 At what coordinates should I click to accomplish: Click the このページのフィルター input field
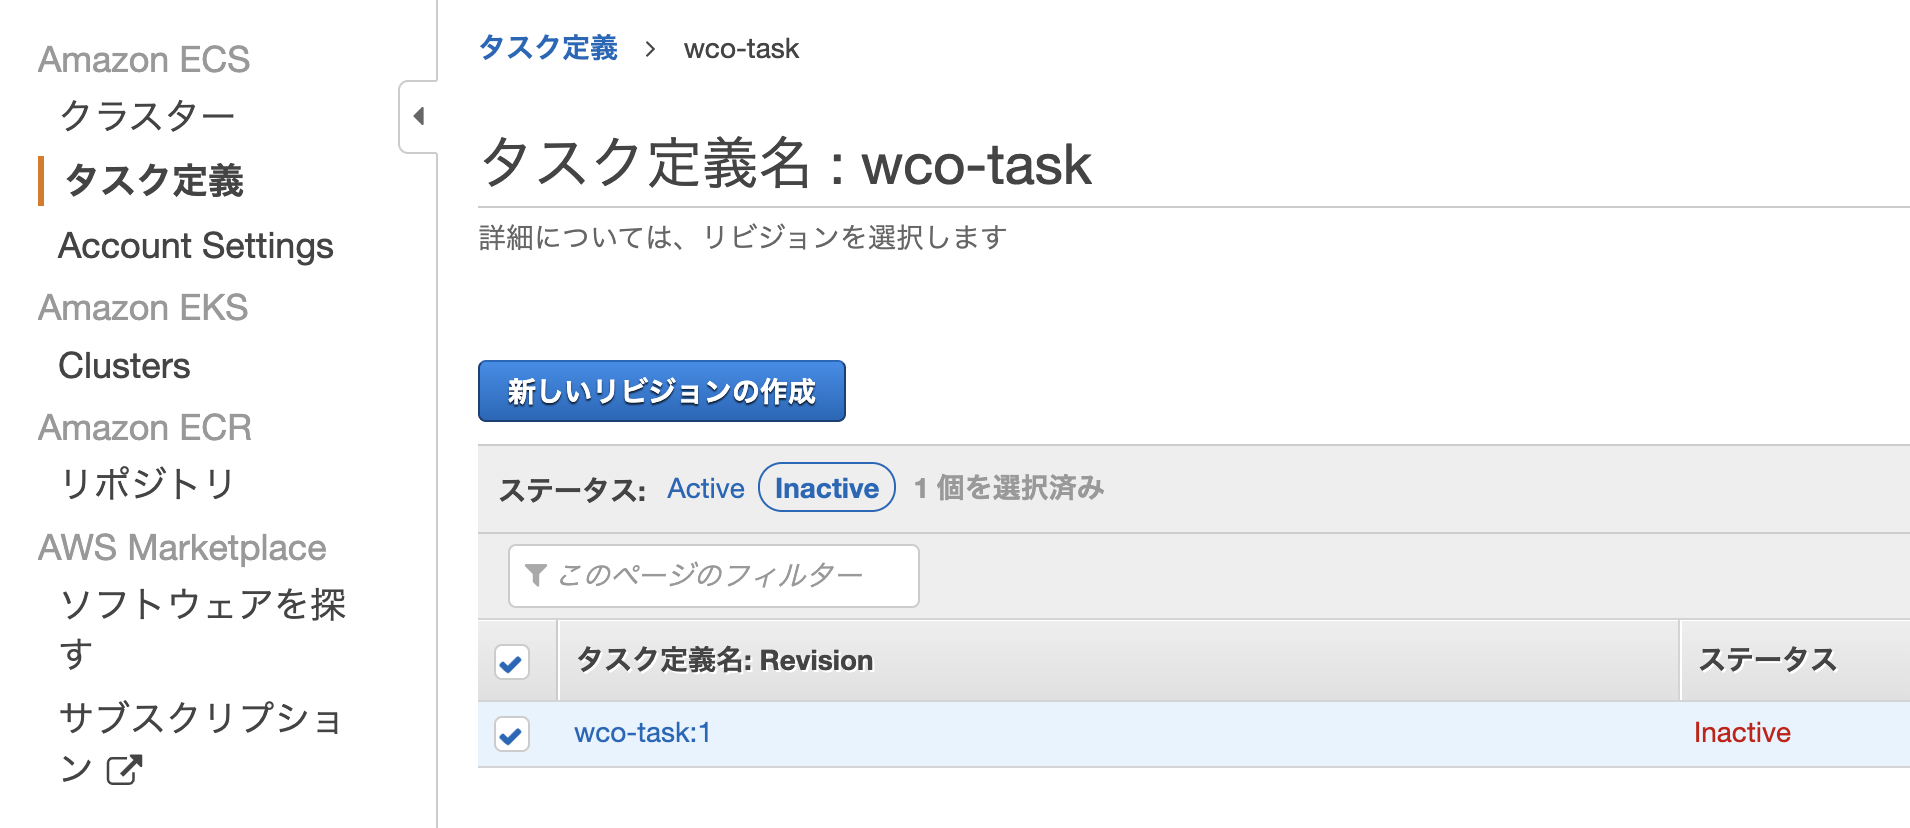[713, 575]
